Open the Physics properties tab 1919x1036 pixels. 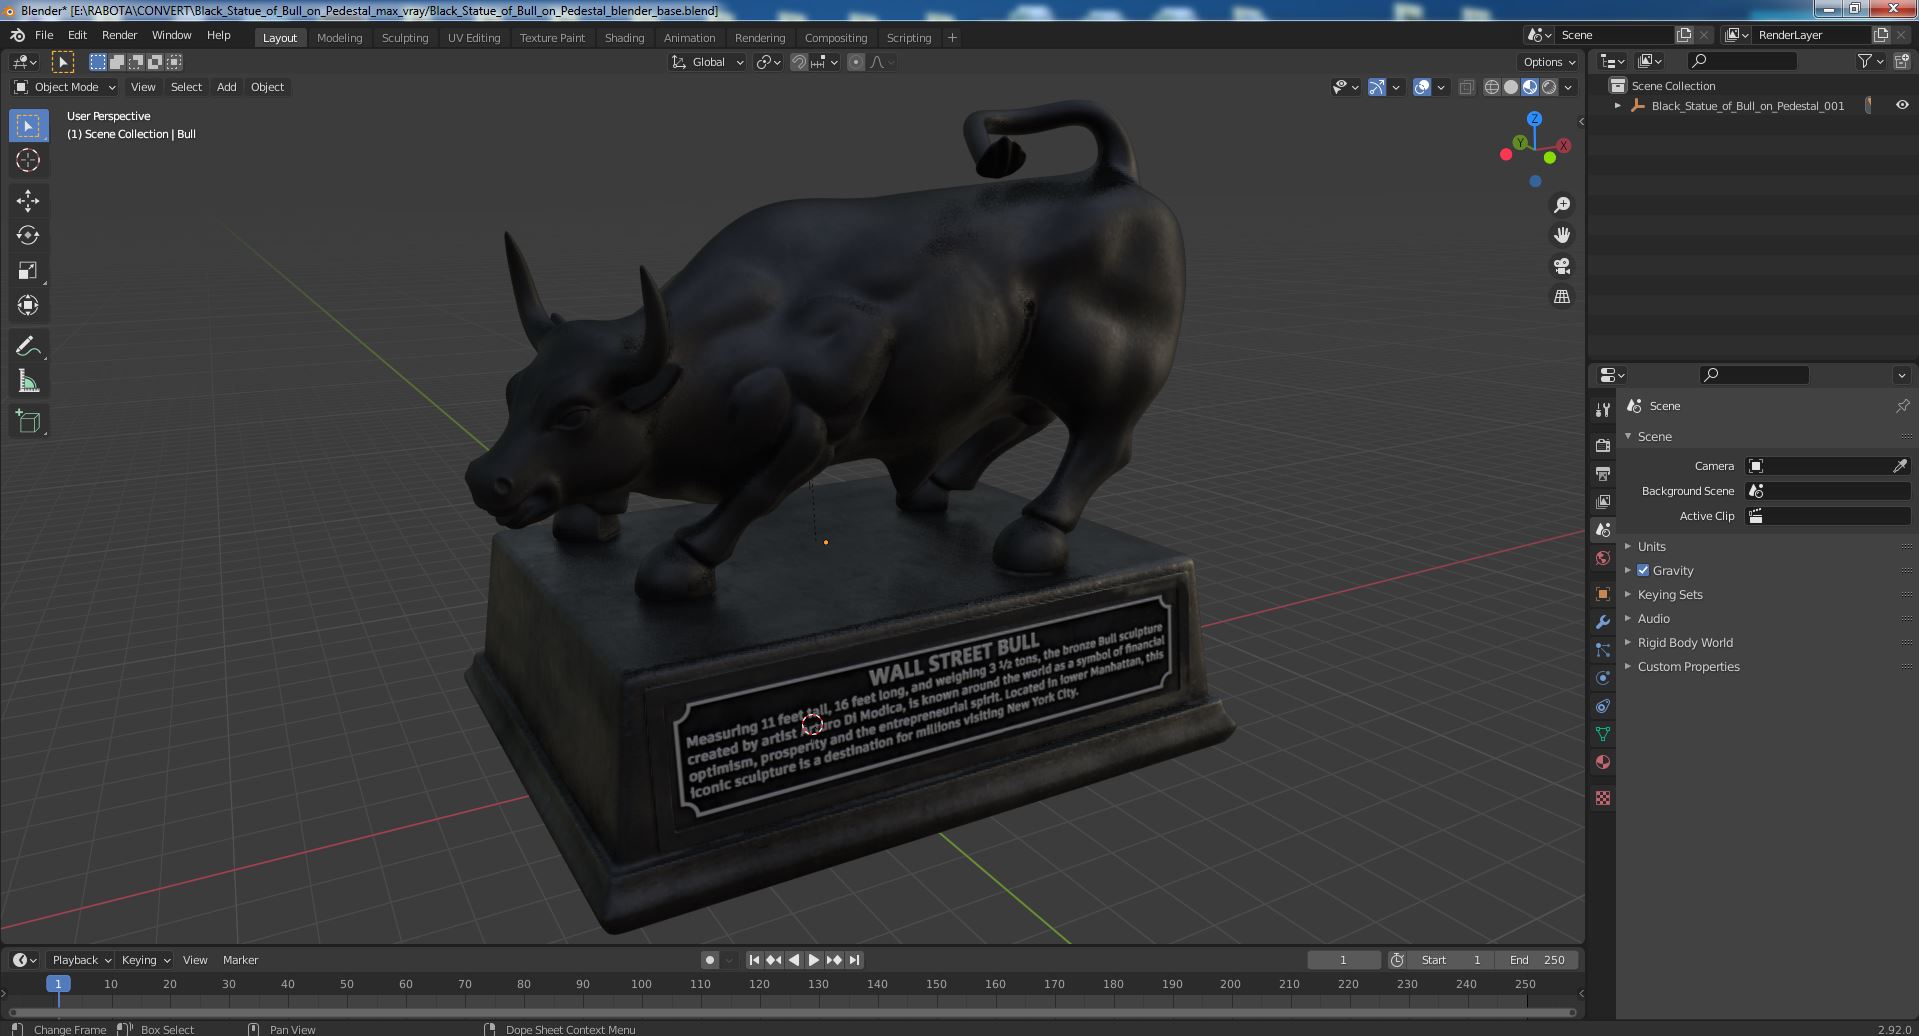click(x=1603, y=678)
